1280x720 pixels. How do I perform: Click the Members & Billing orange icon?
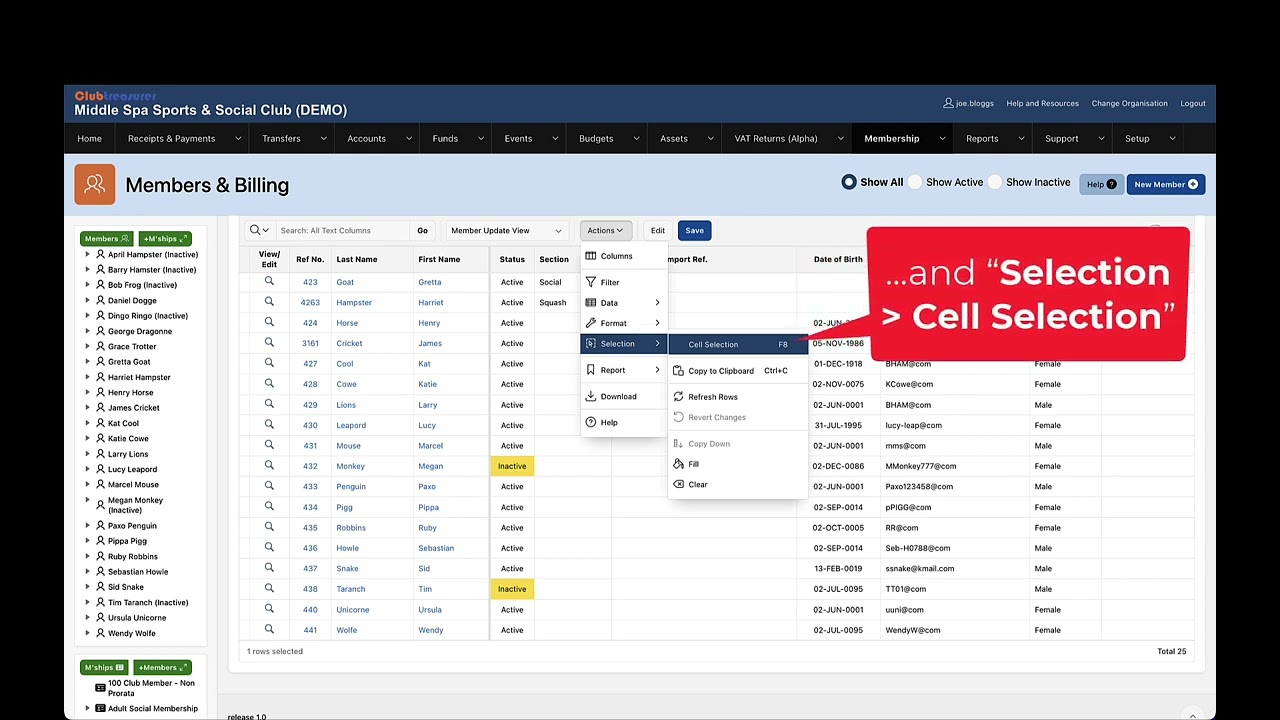94,184
